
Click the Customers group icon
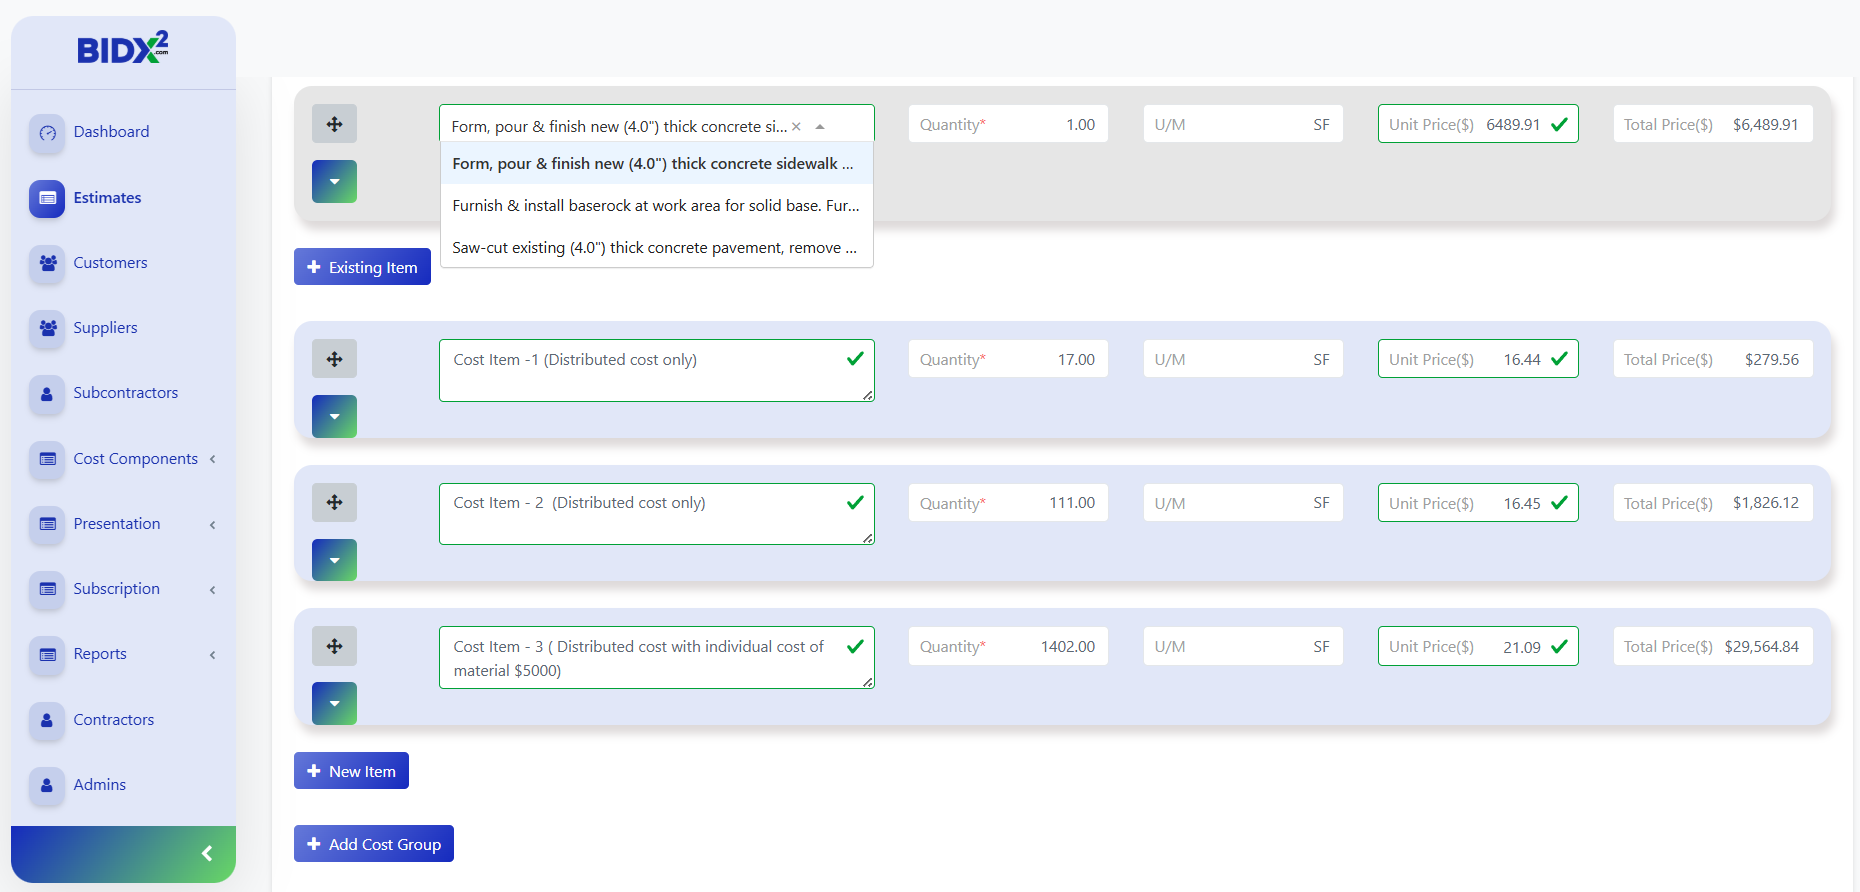(x=47, y=264)
